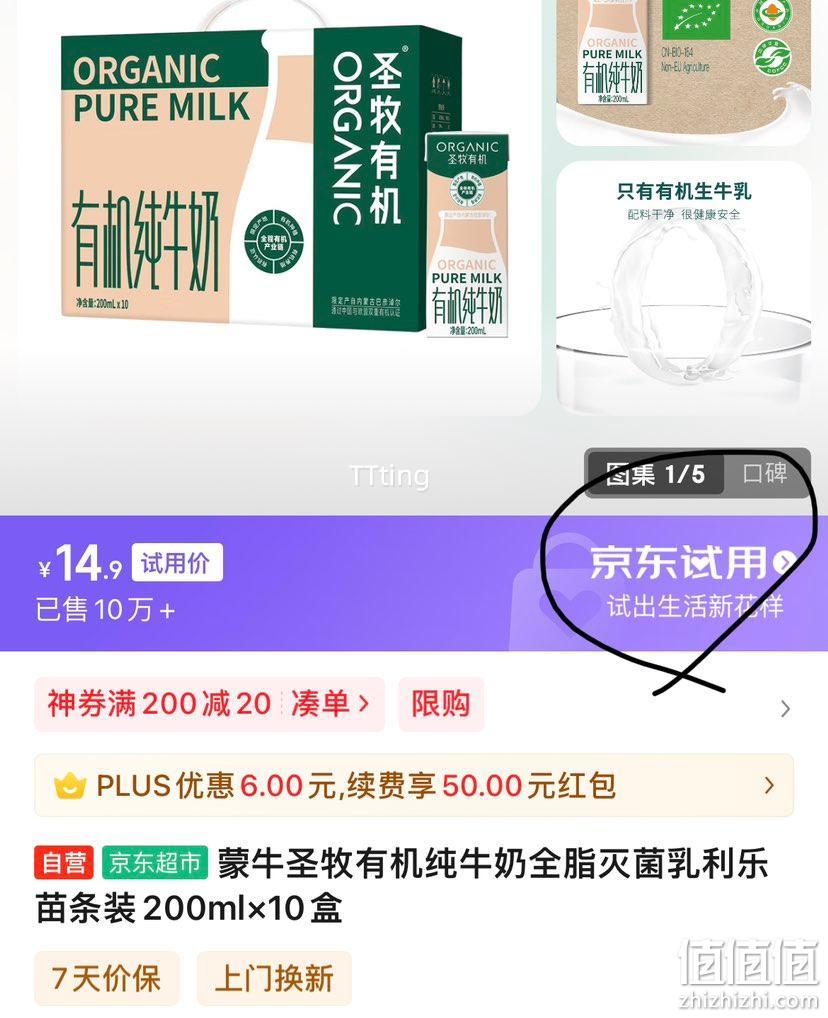Tap the 京东超市 green badge

[155, 863]
